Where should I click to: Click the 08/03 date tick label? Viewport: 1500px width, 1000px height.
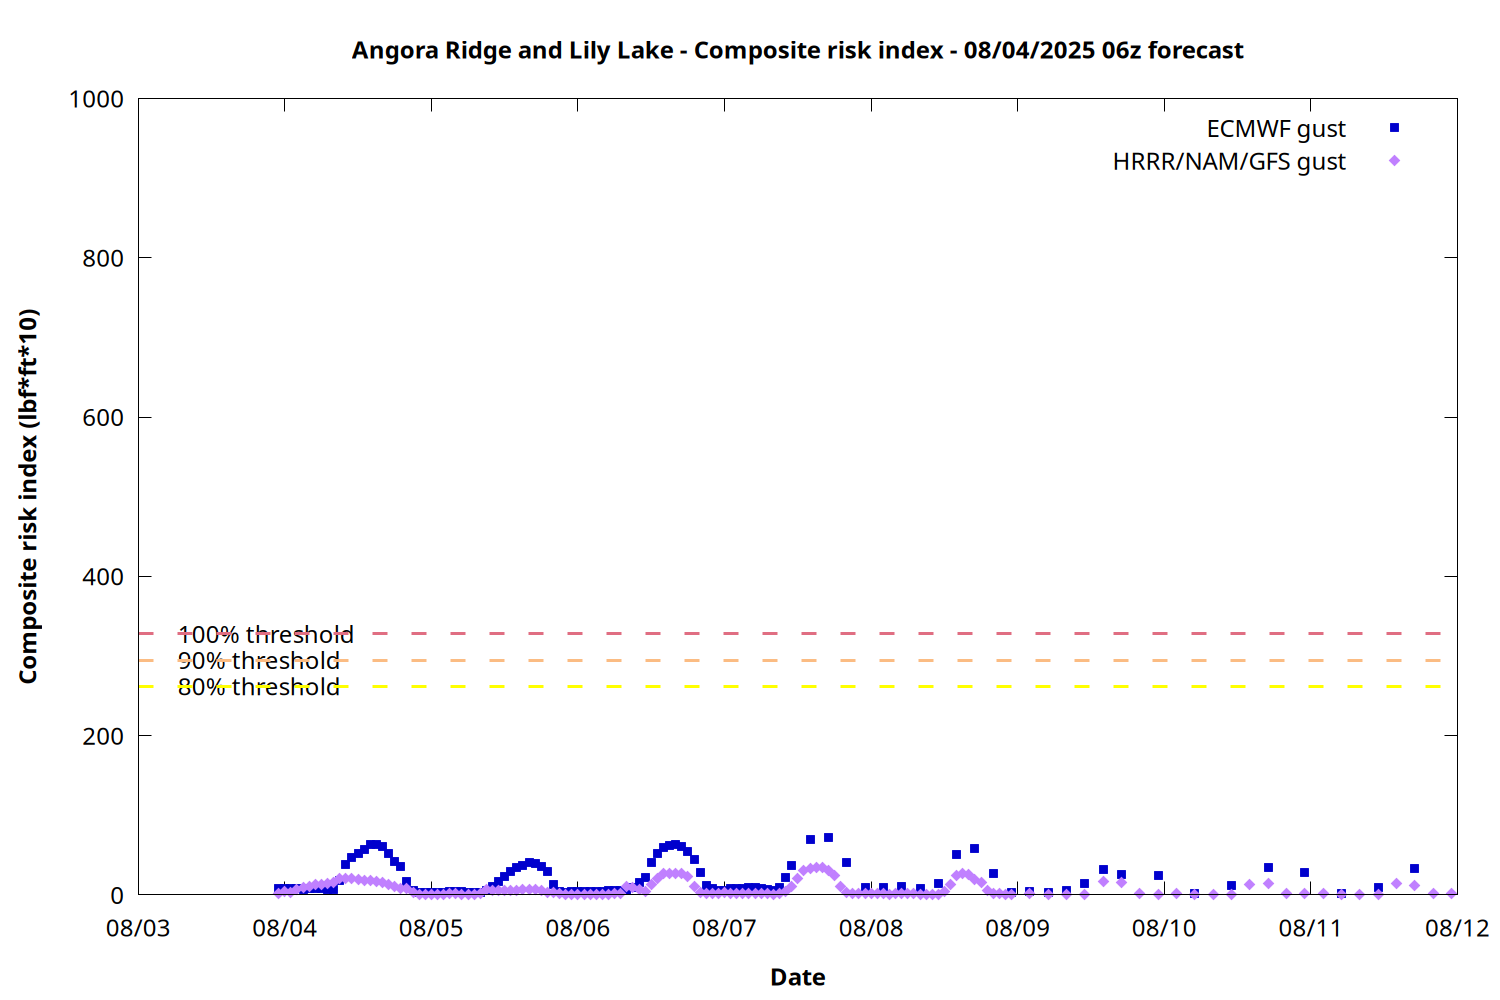pos(138,928)
